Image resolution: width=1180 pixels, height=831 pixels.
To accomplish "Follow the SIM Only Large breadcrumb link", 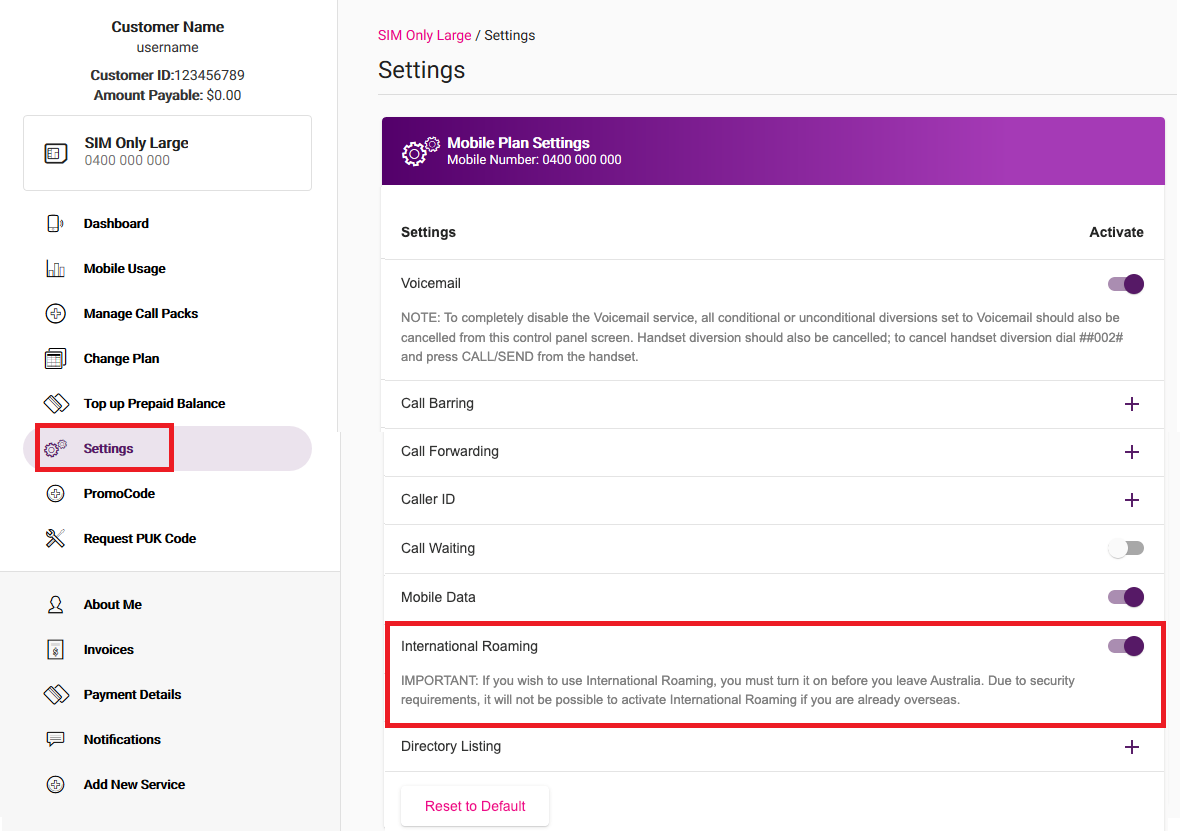I will click(424, 35).
